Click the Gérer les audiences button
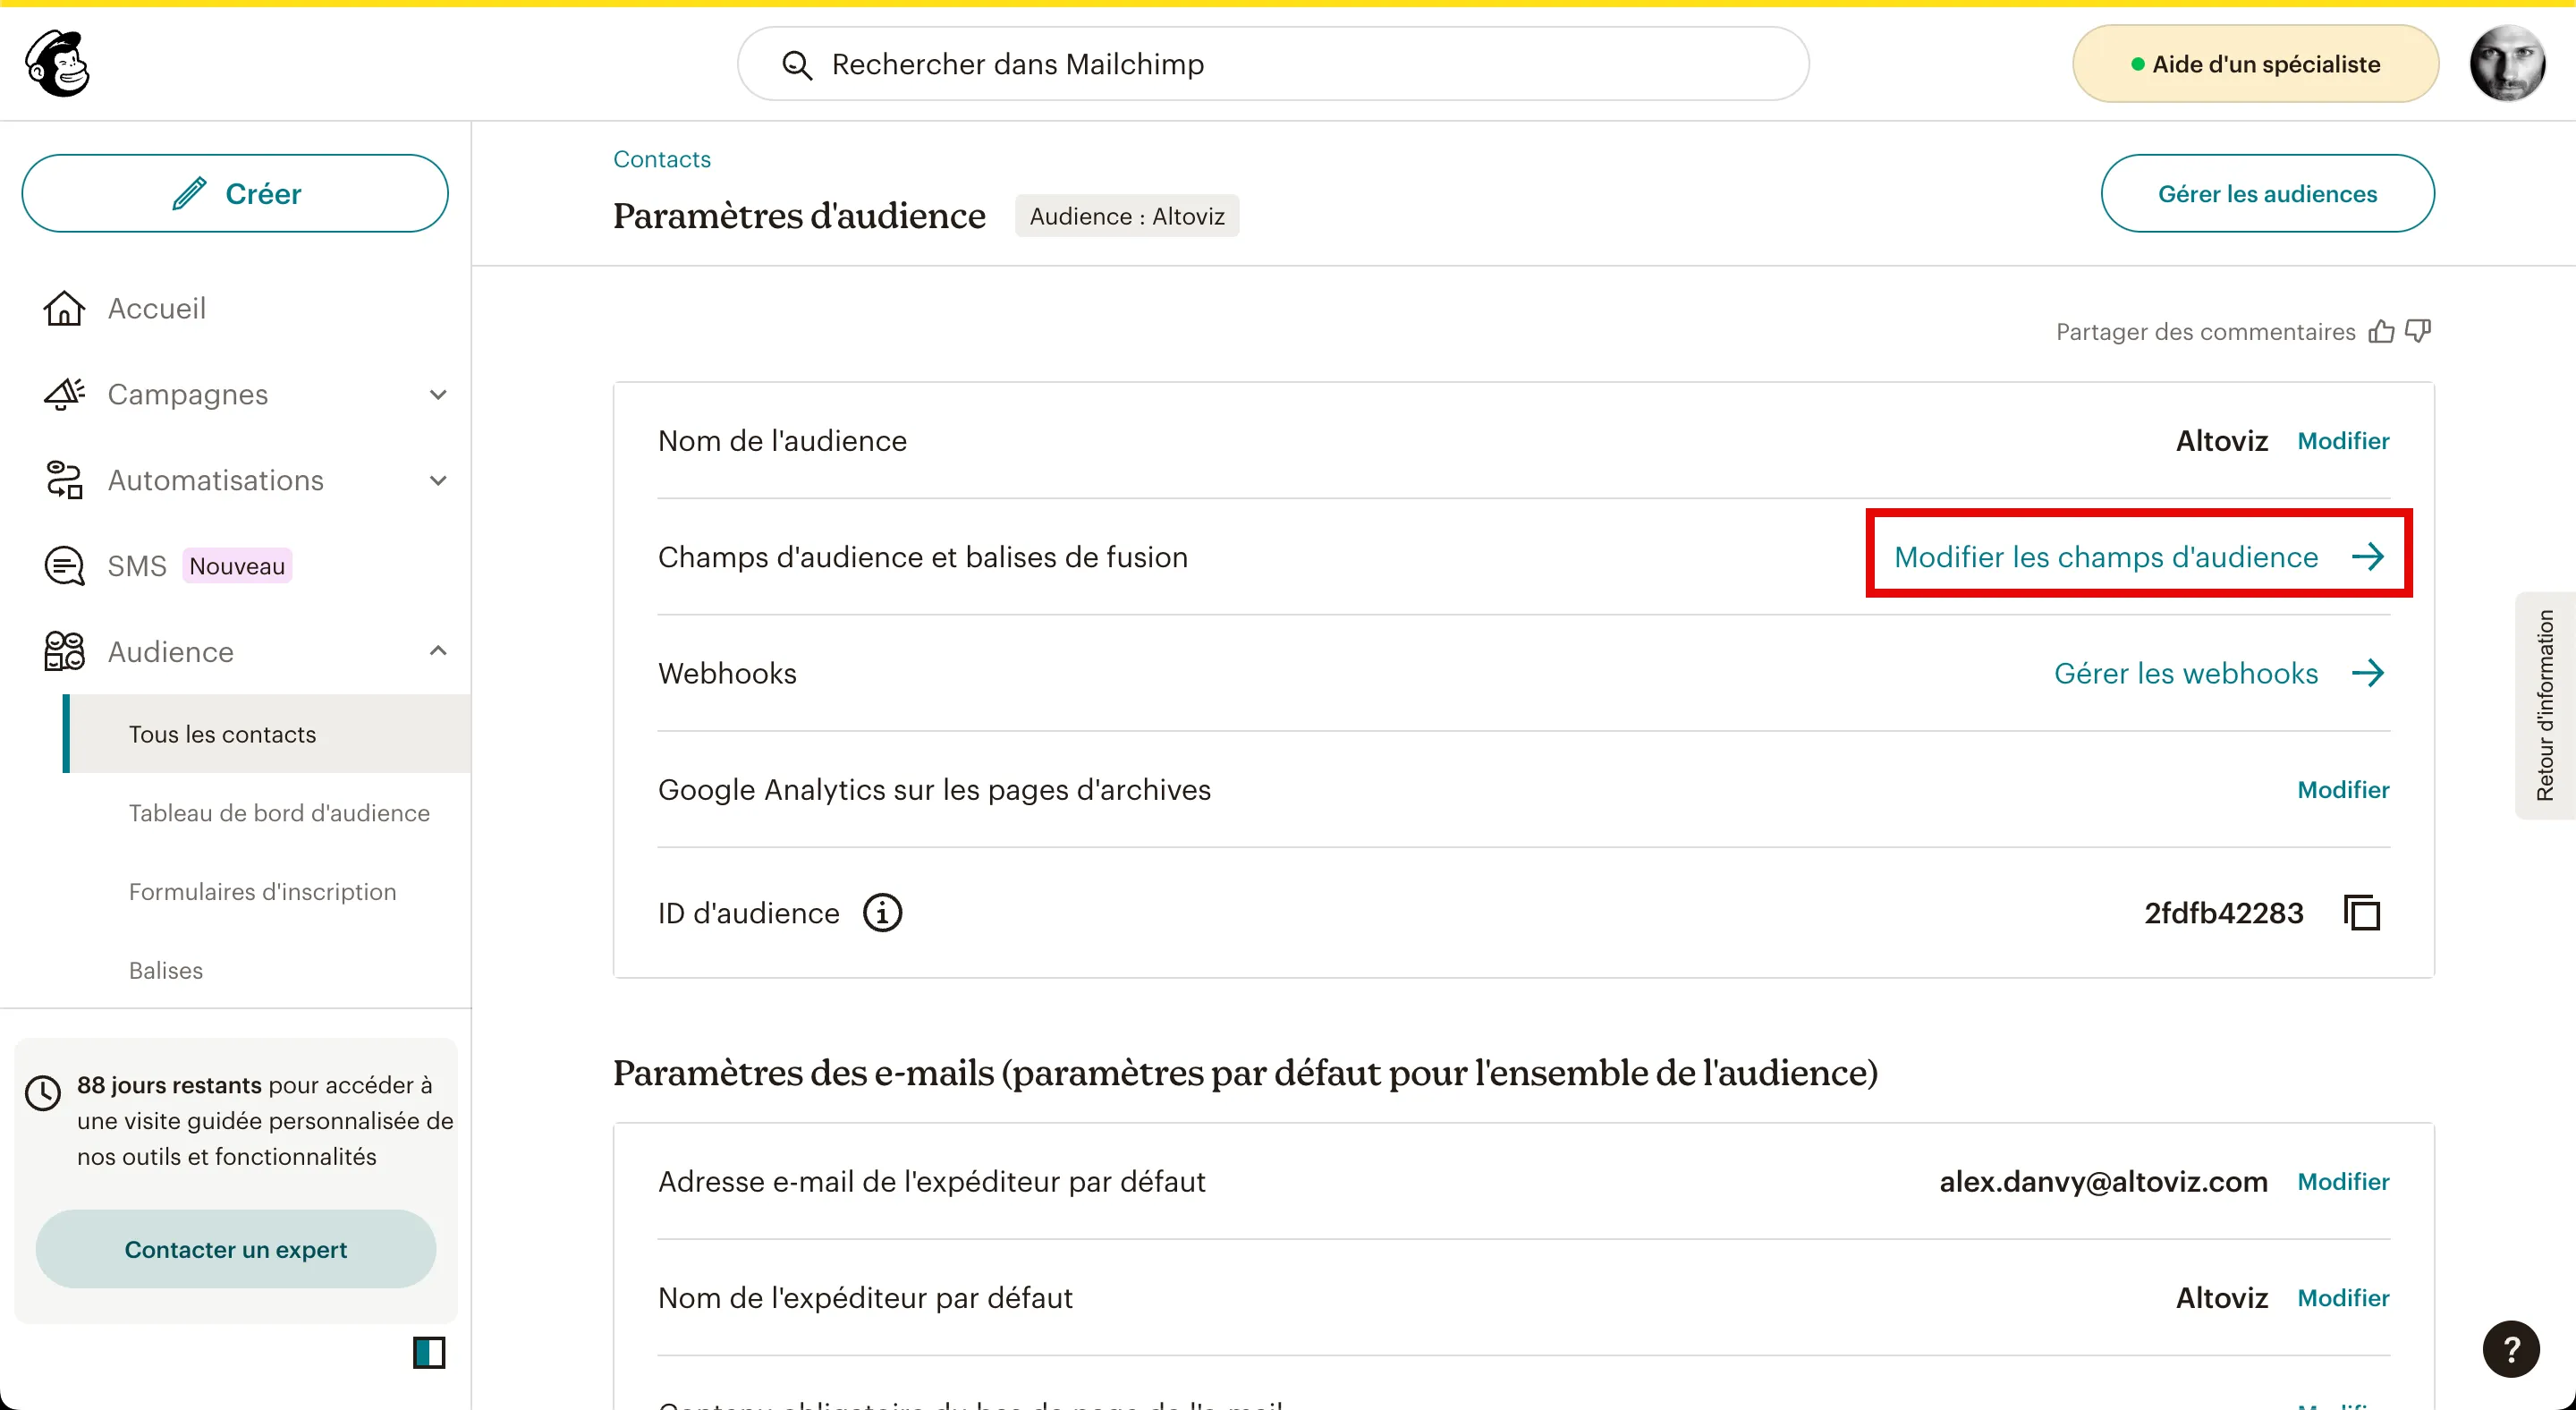 (2267, 194)
